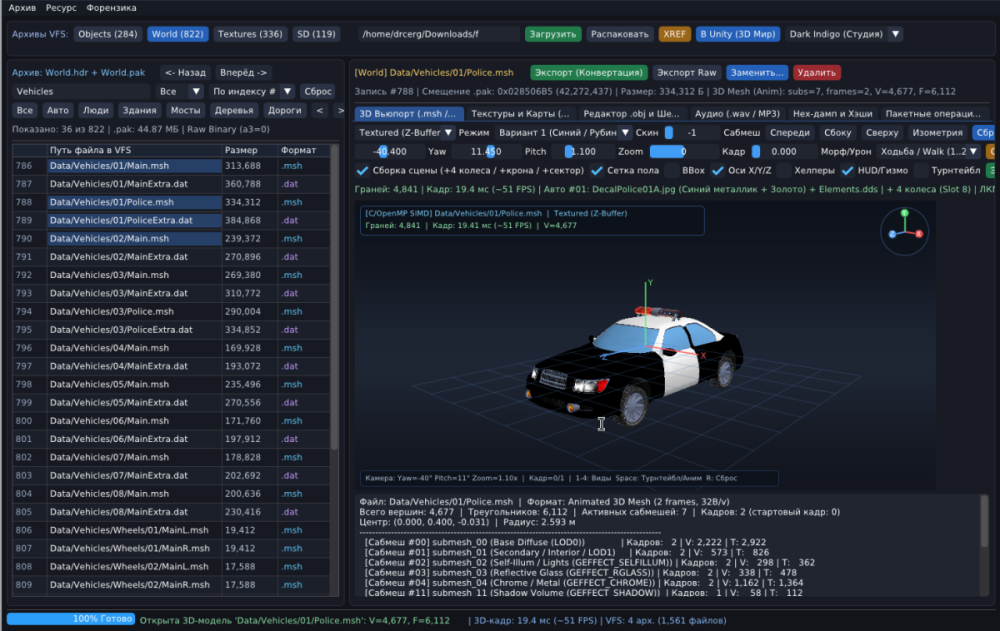
Task: Open the Dark Indigo (Студия) theme dropdown
Action: (843, 34)
